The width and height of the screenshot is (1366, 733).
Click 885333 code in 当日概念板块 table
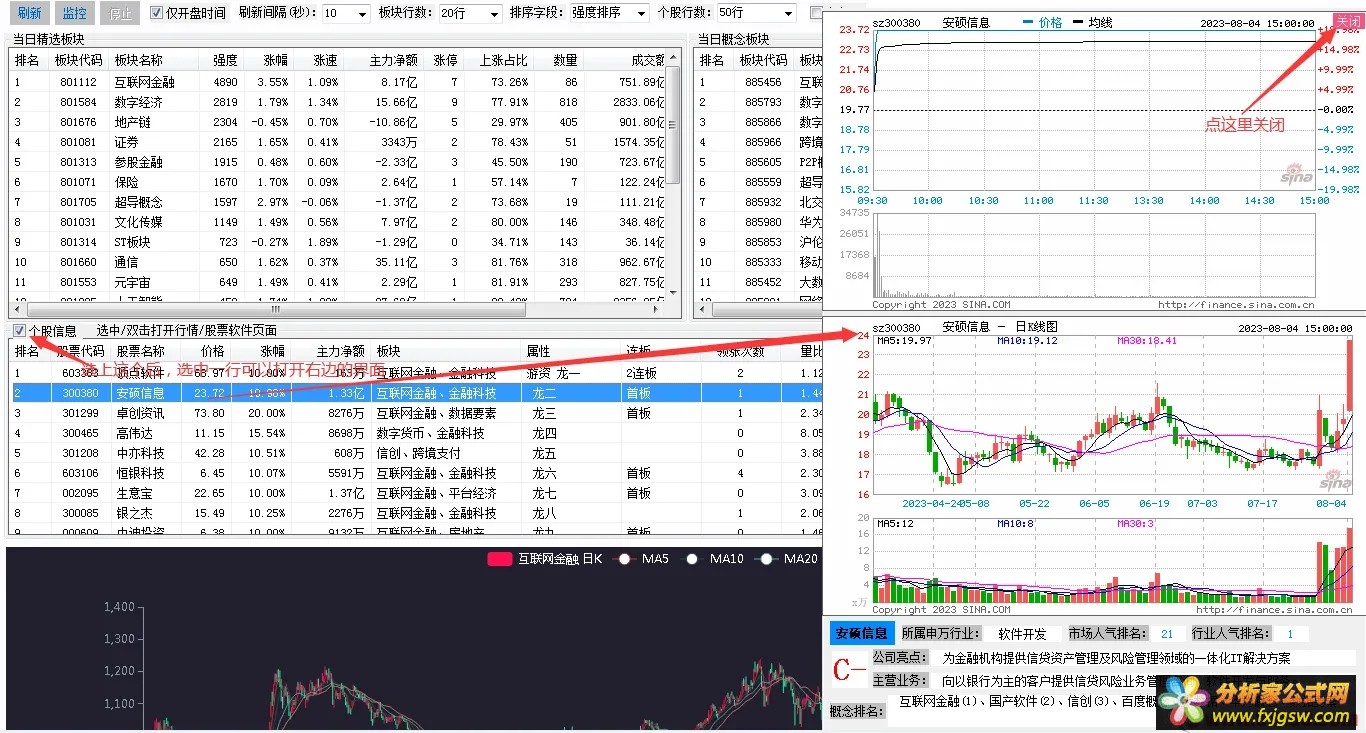764,262
